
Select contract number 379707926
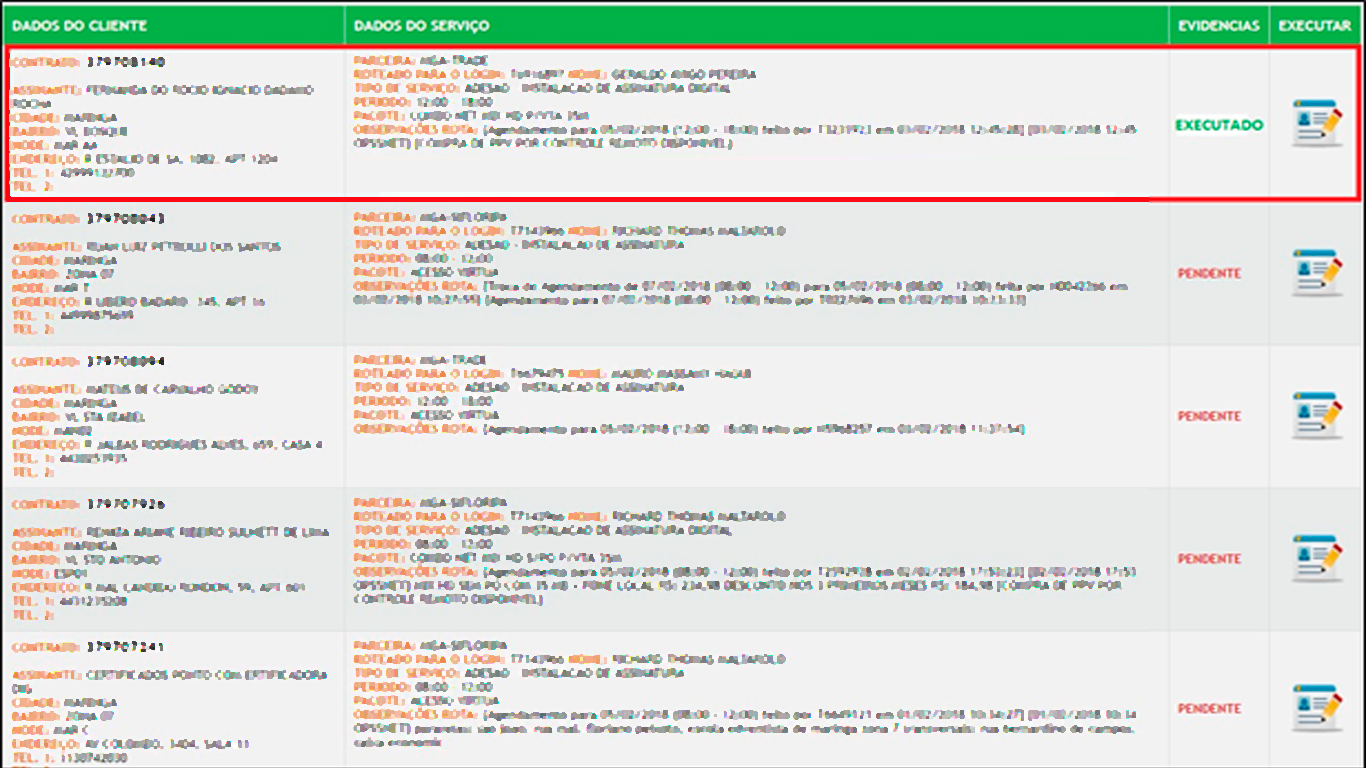[125, 504]
